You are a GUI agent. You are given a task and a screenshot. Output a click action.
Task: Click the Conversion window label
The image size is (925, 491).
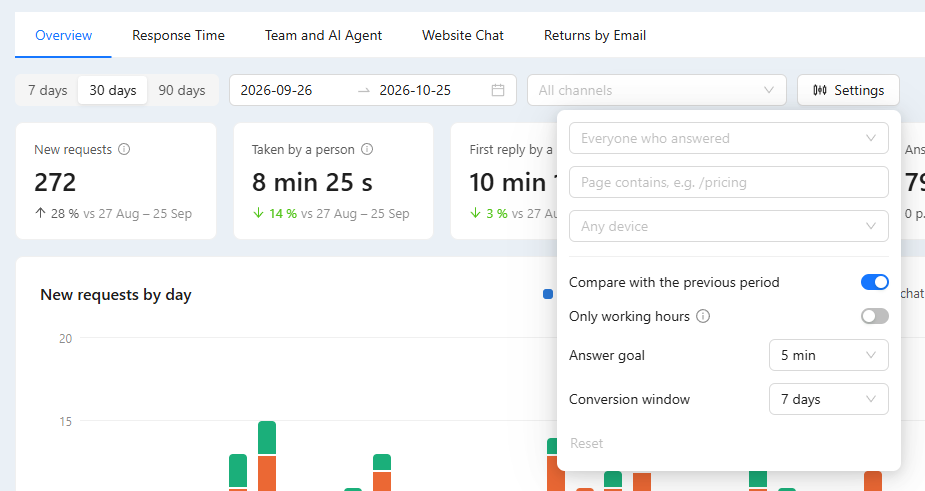(x=629, y=400)
